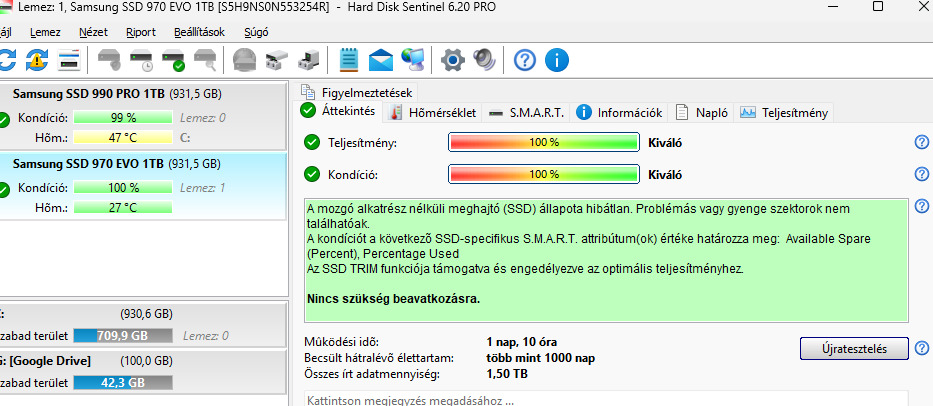Click the blue info about icon

click(x=557, y=60)
